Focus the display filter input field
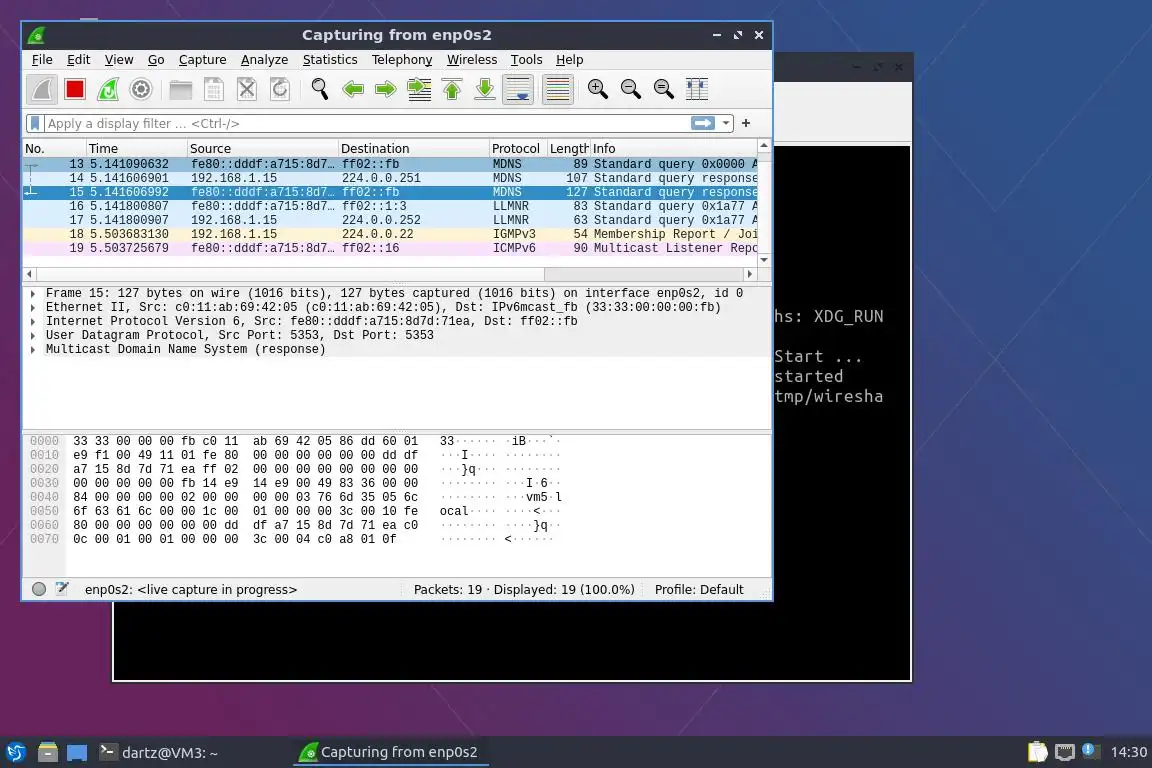 point(366,123)
